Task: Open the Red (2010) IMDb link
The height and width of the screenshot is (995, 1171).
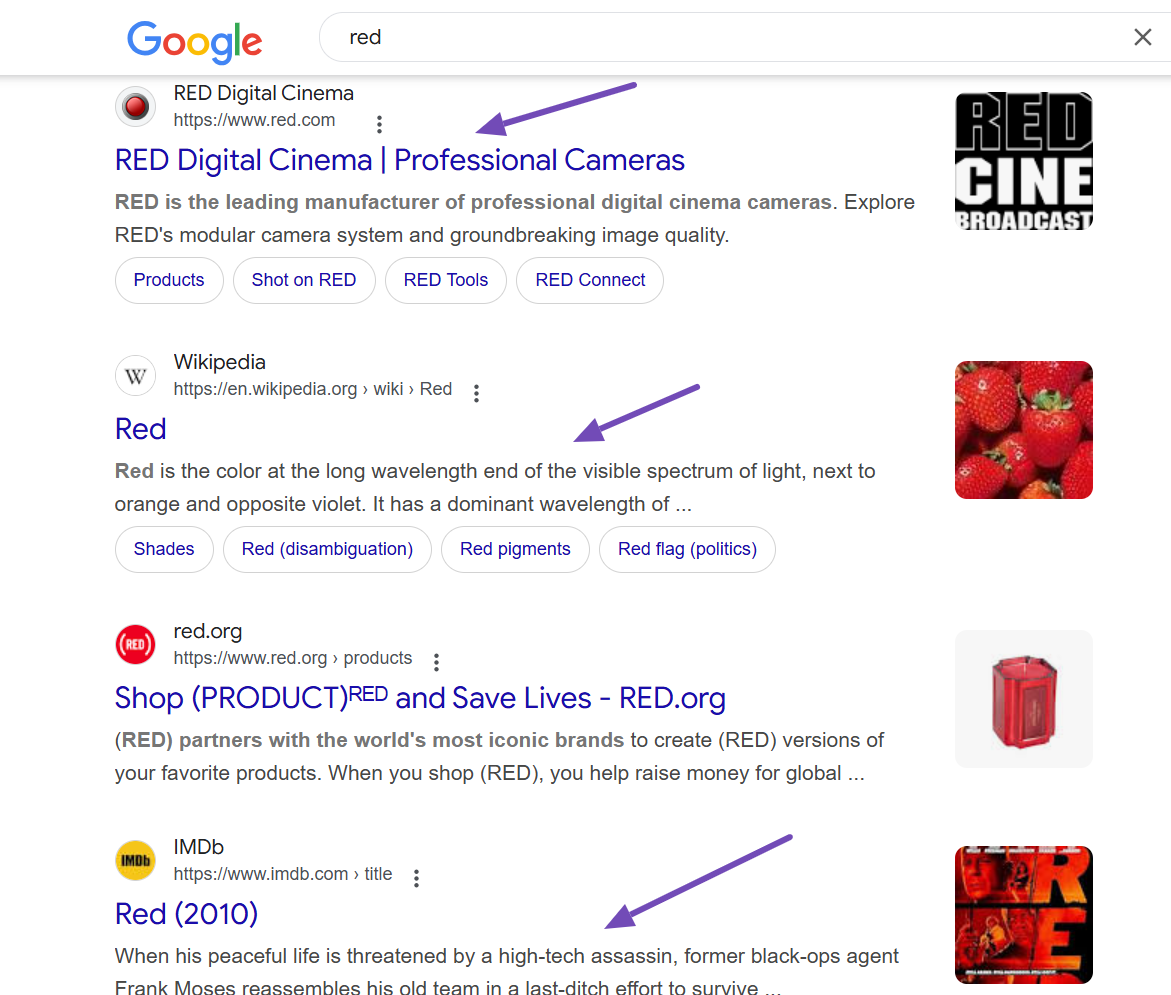Action: (x=186, y=914)
